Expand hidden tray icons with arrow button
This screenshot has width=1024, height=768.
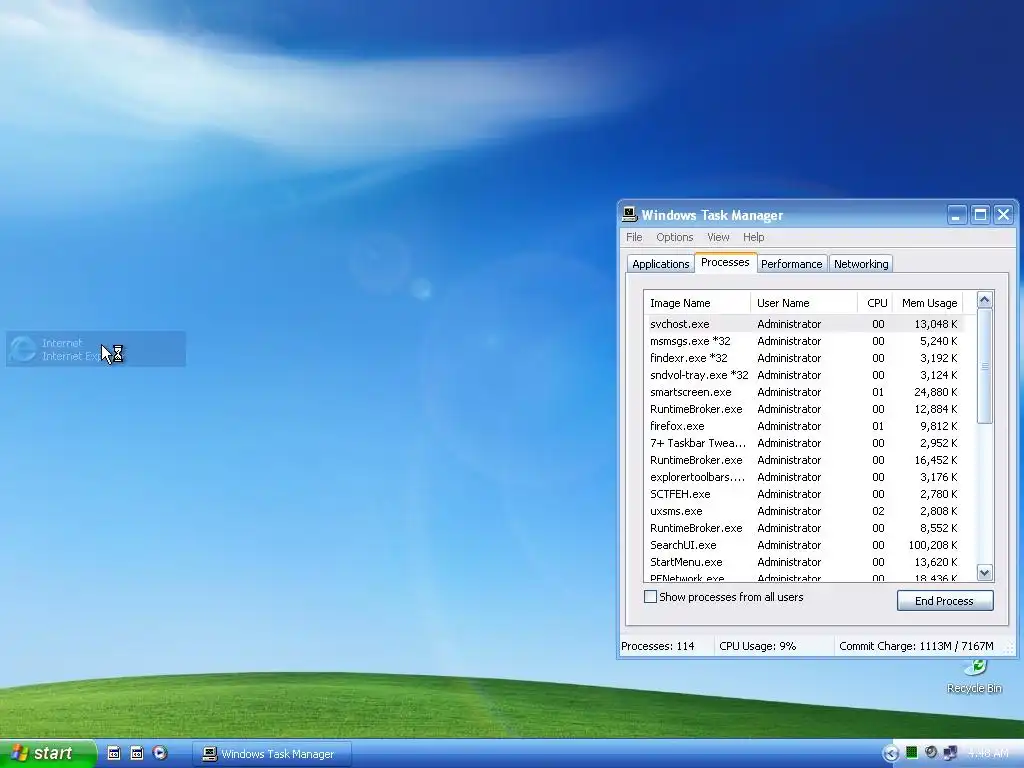[x=890, y=754]
